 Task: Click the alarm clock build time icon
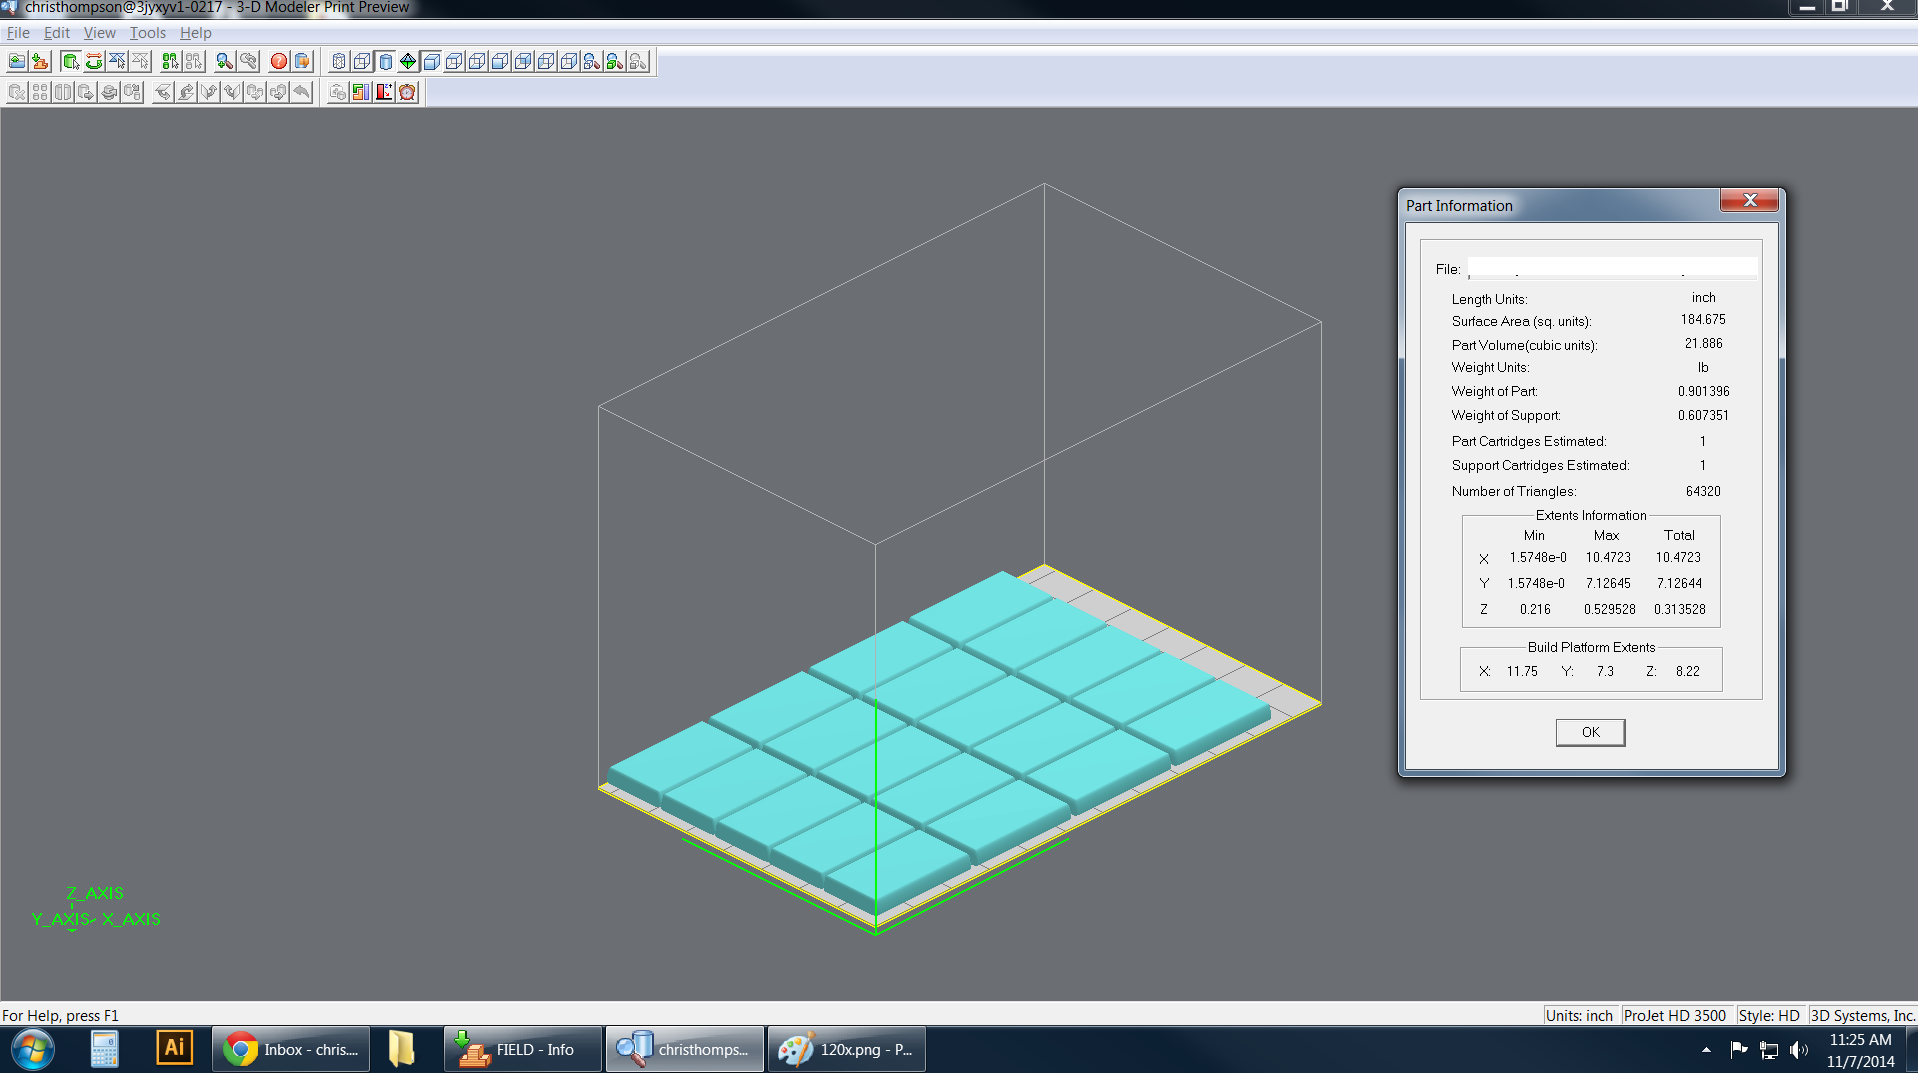click(x=407, y=93)
